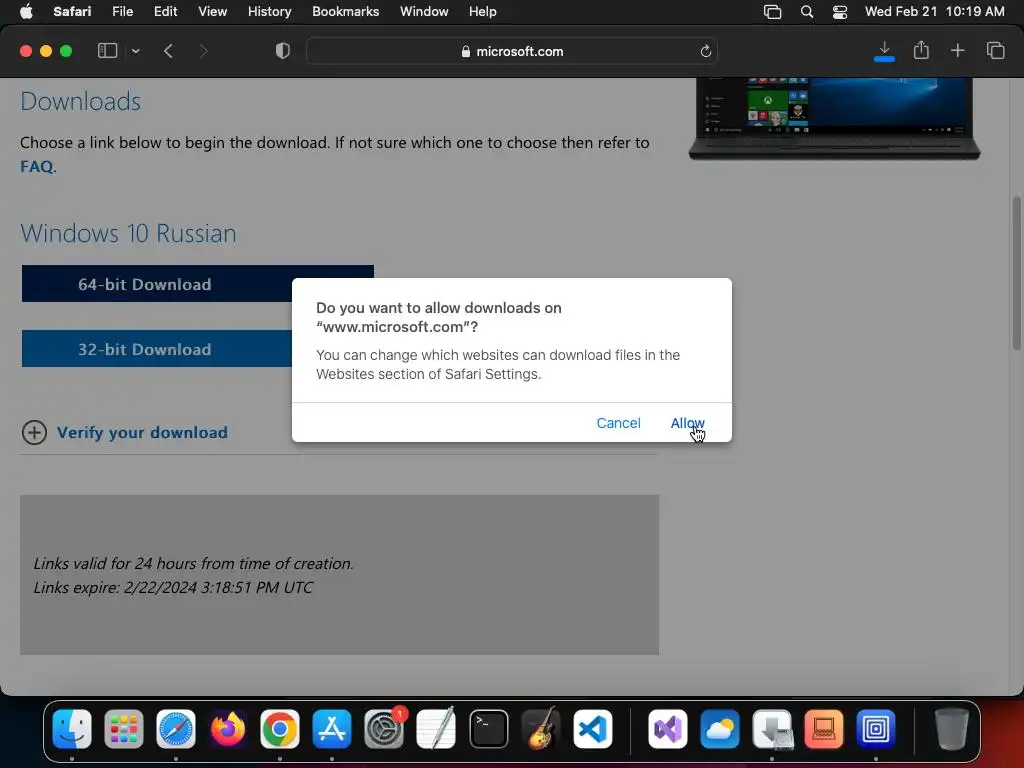Screen dimensions: 1024x768
Task: Open the privacy report shield icon
Action: pyautogui.click(x=283, y=51)
